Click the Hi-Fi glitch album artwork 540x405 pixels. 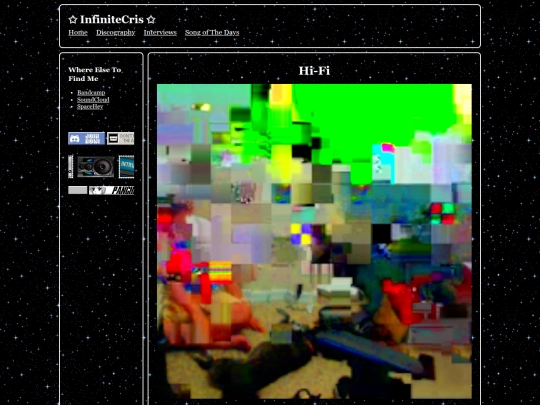point(314,241)
